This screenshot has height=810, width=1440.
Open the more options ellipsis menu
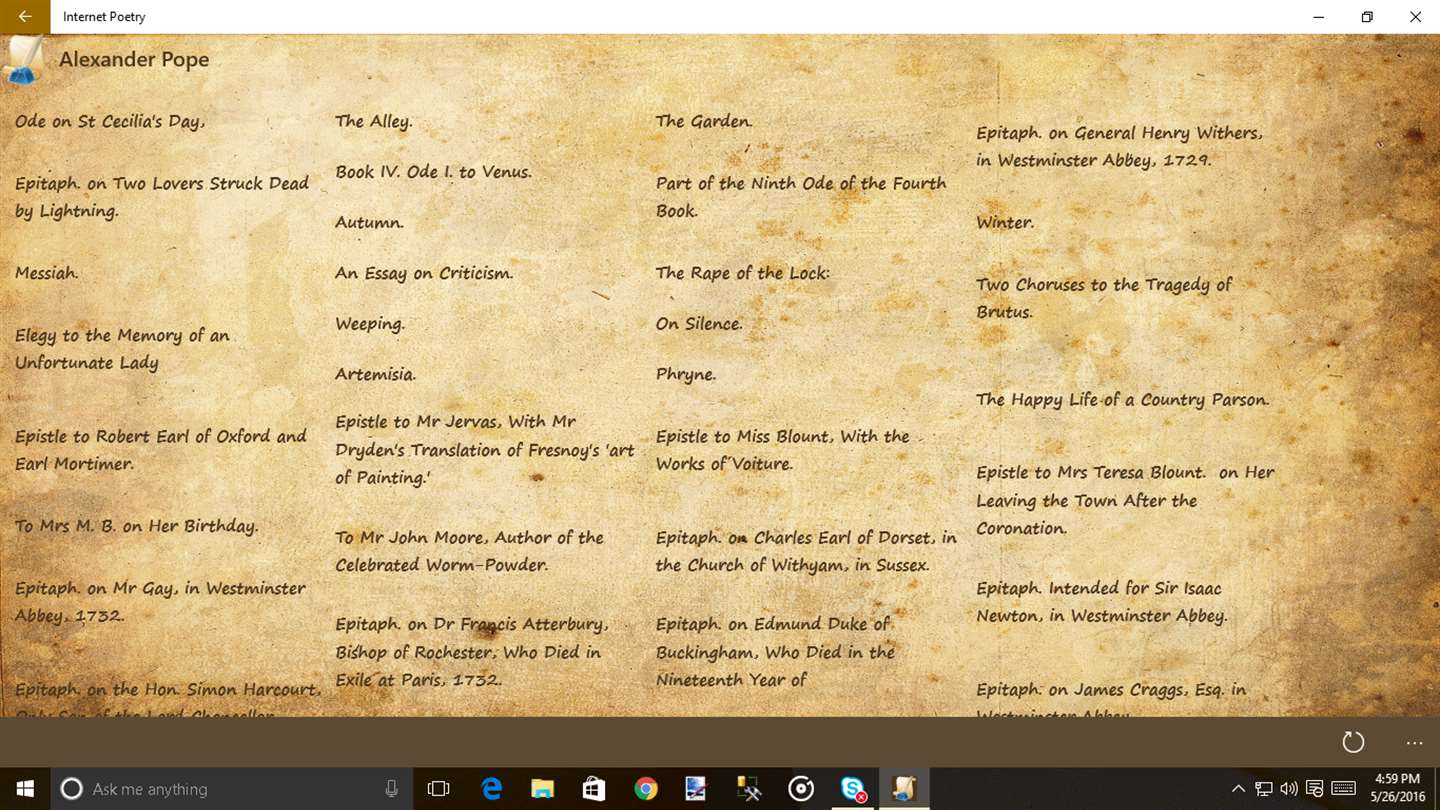(x=1414, y=742)
